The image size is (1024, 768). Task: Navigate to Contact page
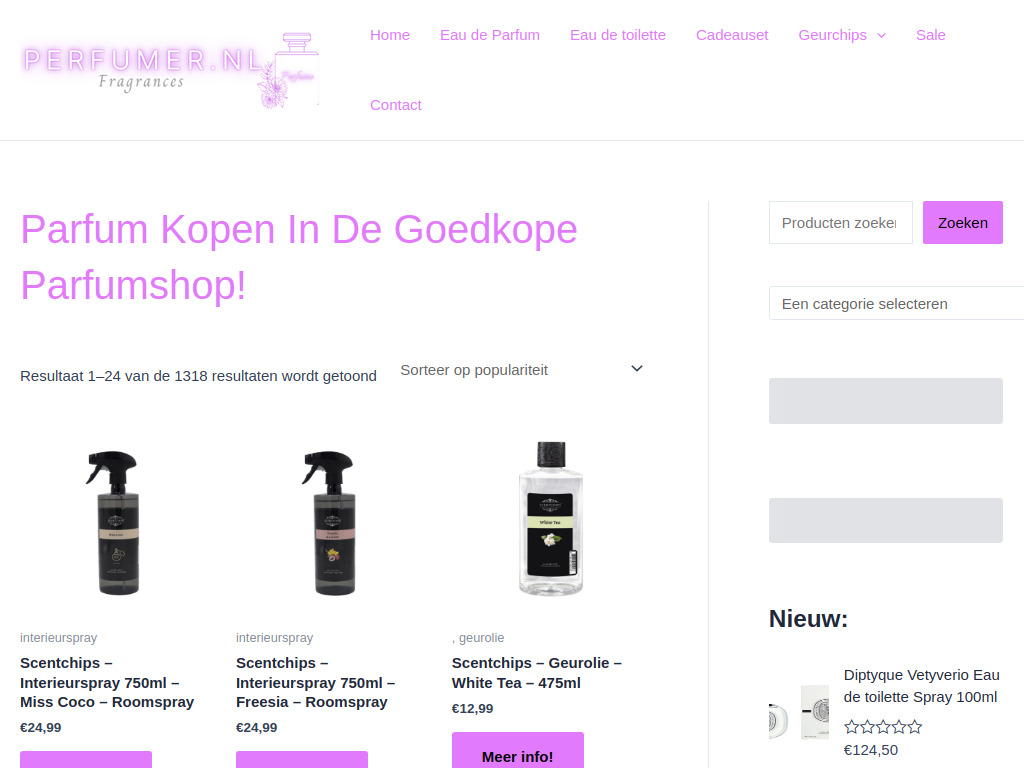click(396, 105)
